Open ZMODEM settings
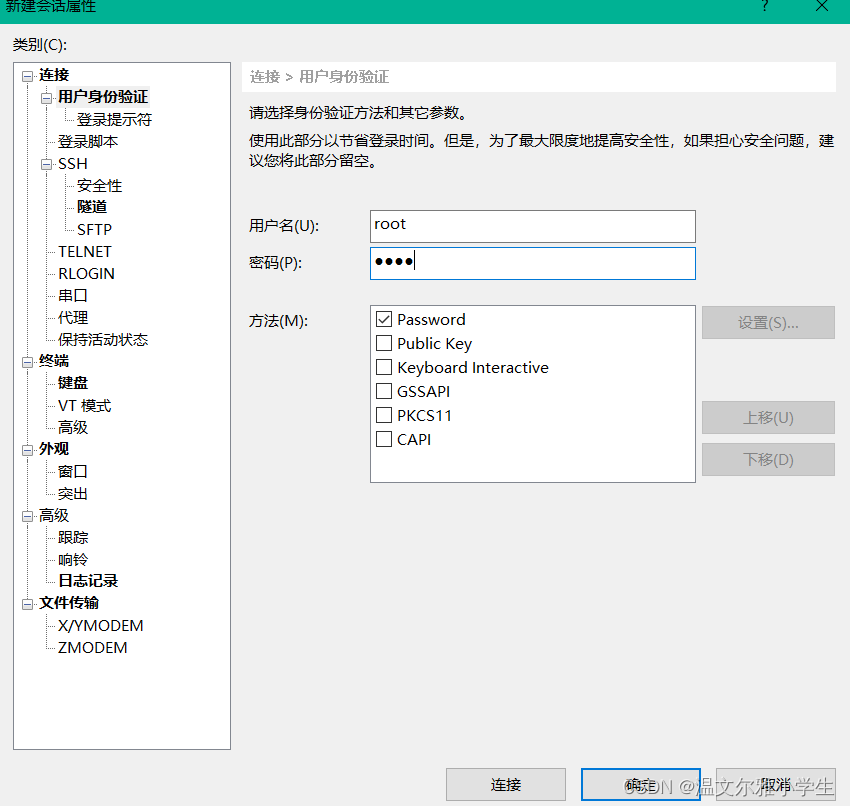The image size is (850, 806). pos(92,648)
